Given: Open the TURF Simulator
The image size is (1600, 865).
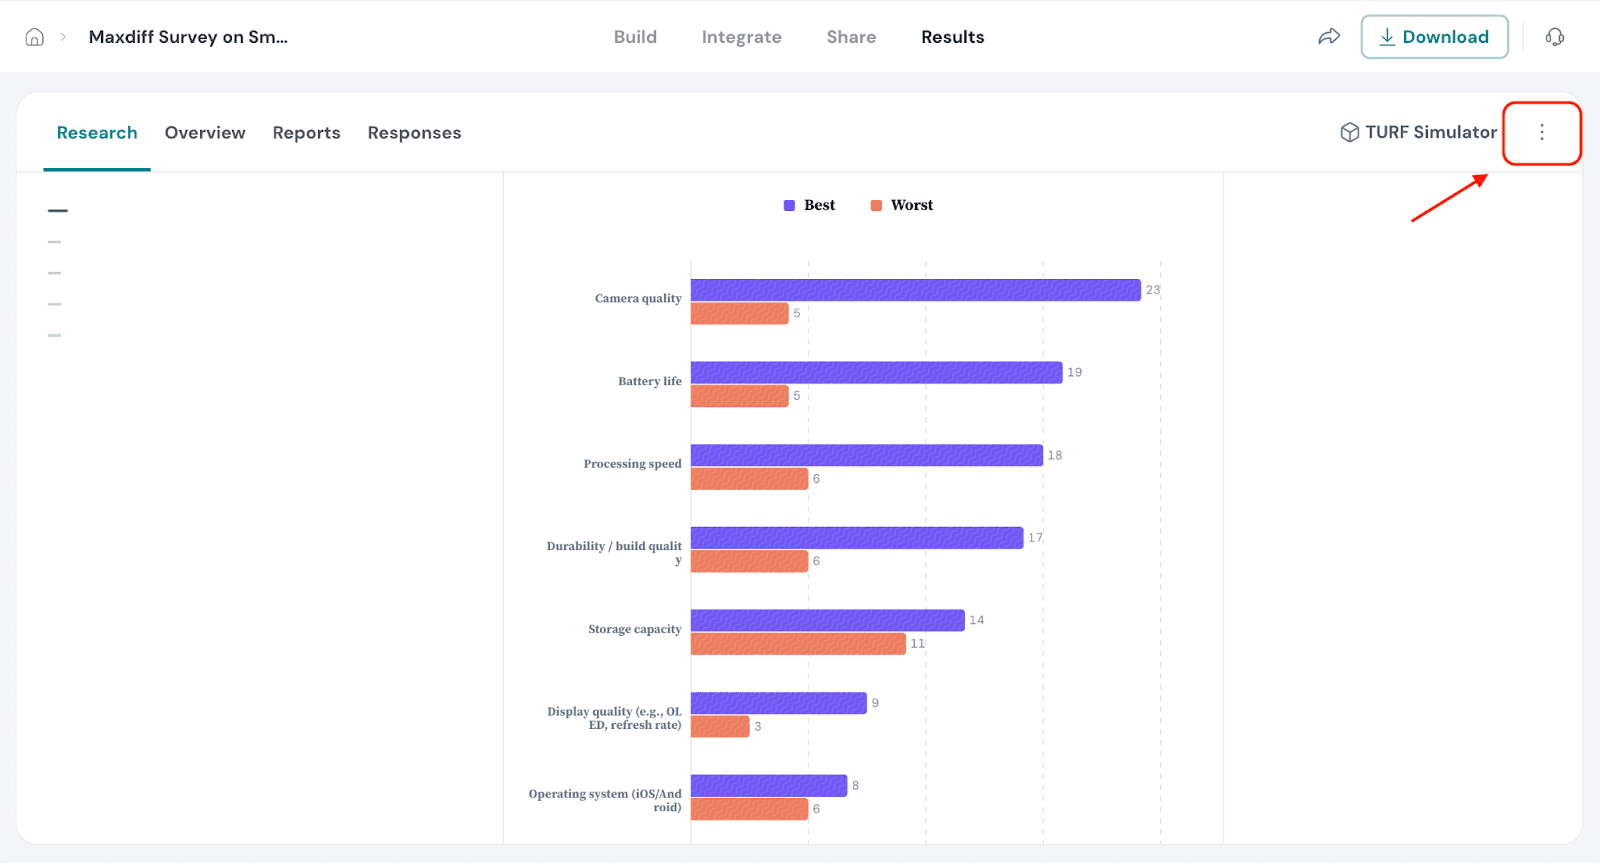Looking at the screenshot, I should click(1418, 132).
